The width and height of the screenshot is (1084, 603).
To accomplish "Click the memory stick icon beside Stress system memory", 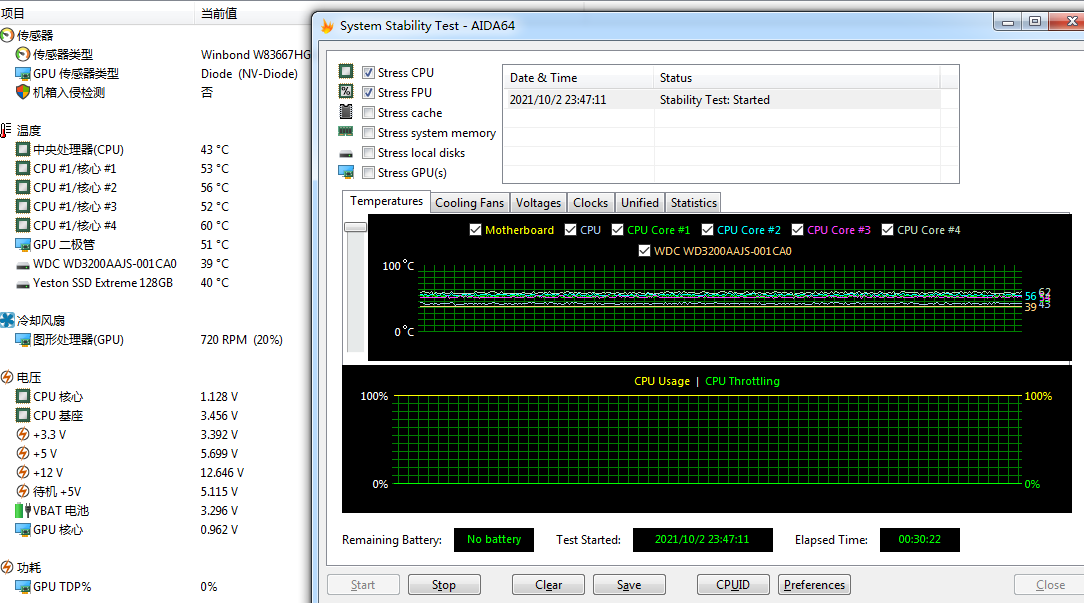I will tap(346, 131).
